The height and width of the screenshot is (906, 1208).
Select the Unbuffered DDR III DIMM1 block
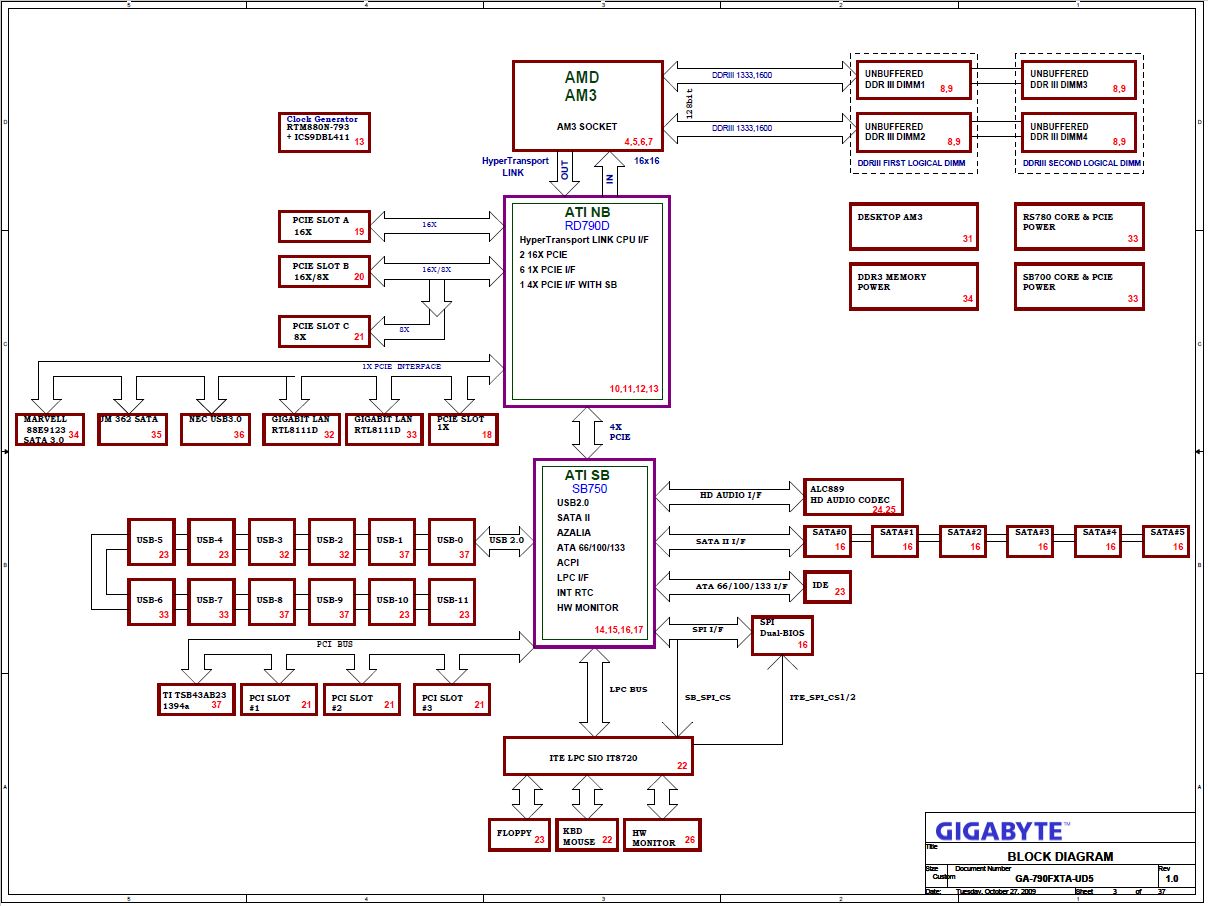(x=914, y=80)
